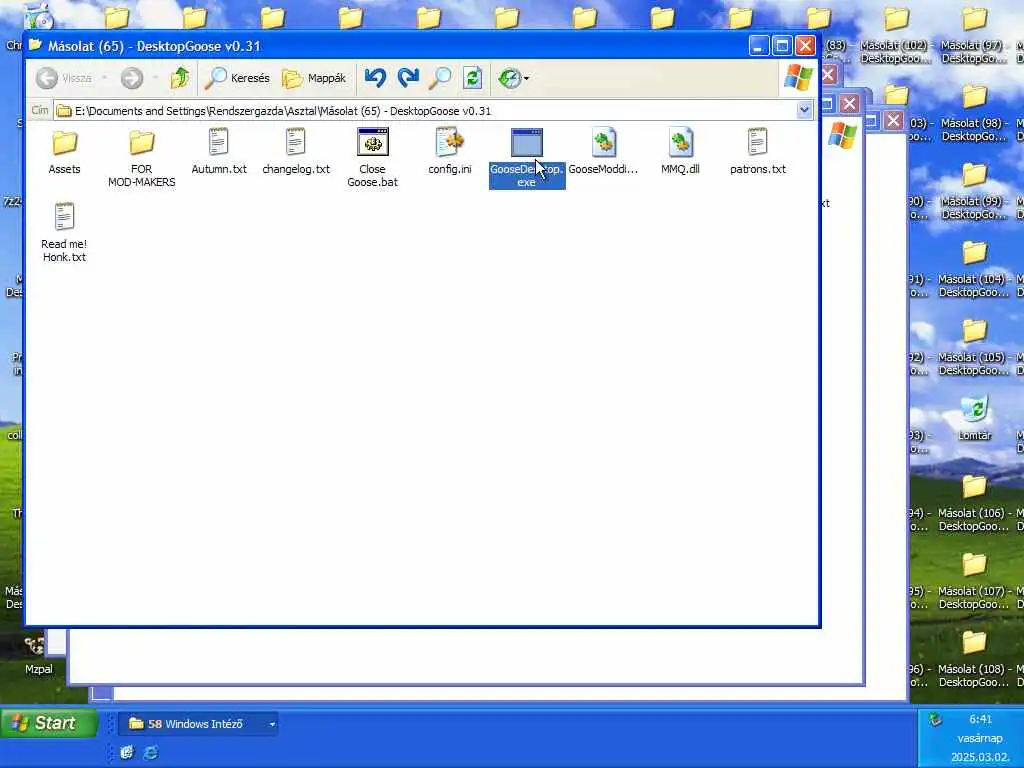Image resolution: width=1024 pixels, height=768 pixels.
Task: Open the Keresés search pane
Action: coord(237,78)
